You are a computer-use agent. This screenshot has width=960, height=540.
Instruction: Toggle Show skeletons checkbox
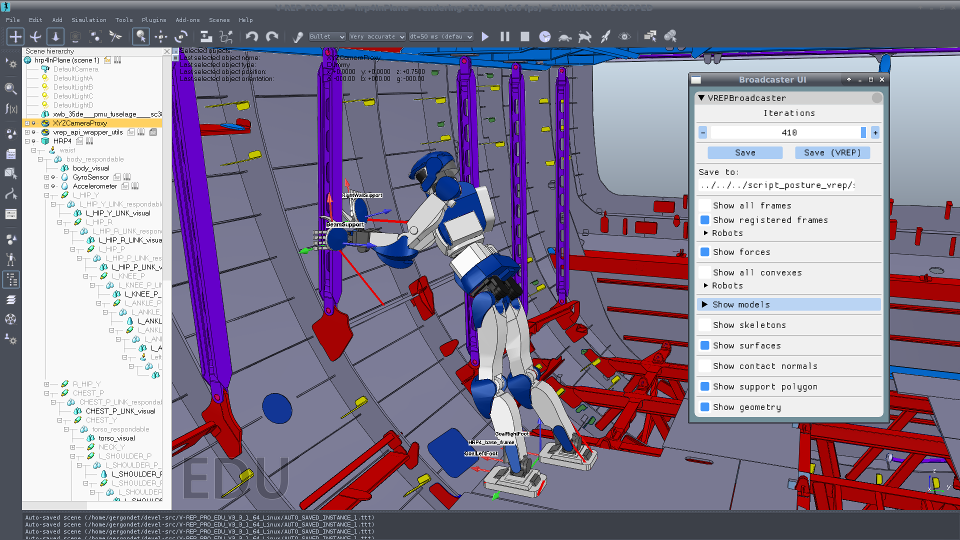click(704, 325)
